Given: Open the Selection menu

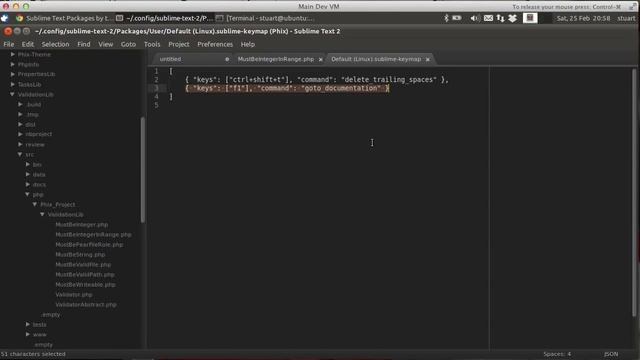Looking at the screenshot, I should [x=56, y=44].
